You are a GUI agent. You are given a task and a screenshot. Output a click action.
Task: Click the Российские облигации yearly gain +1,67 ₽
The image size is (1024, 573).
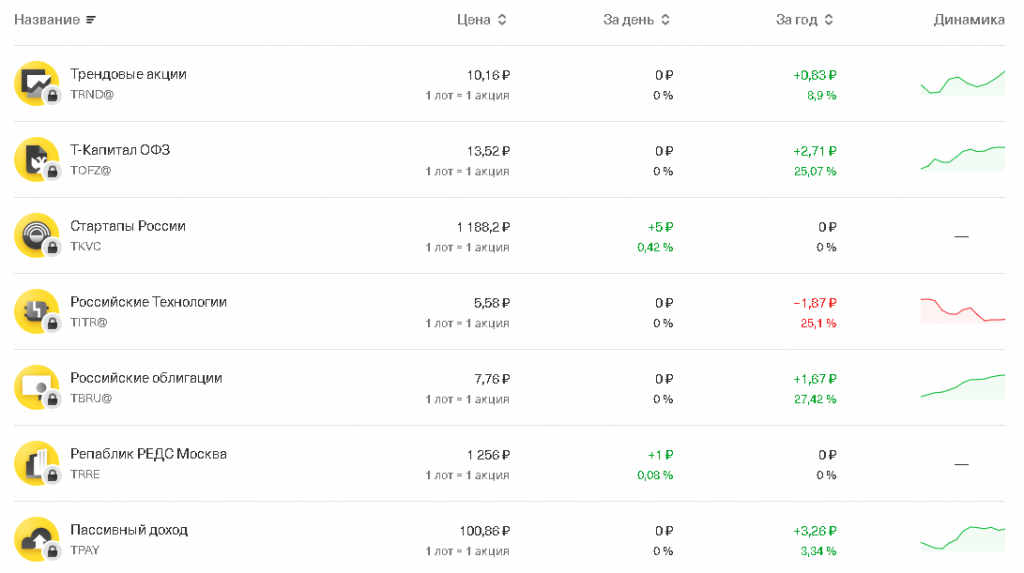coord(814,379)
